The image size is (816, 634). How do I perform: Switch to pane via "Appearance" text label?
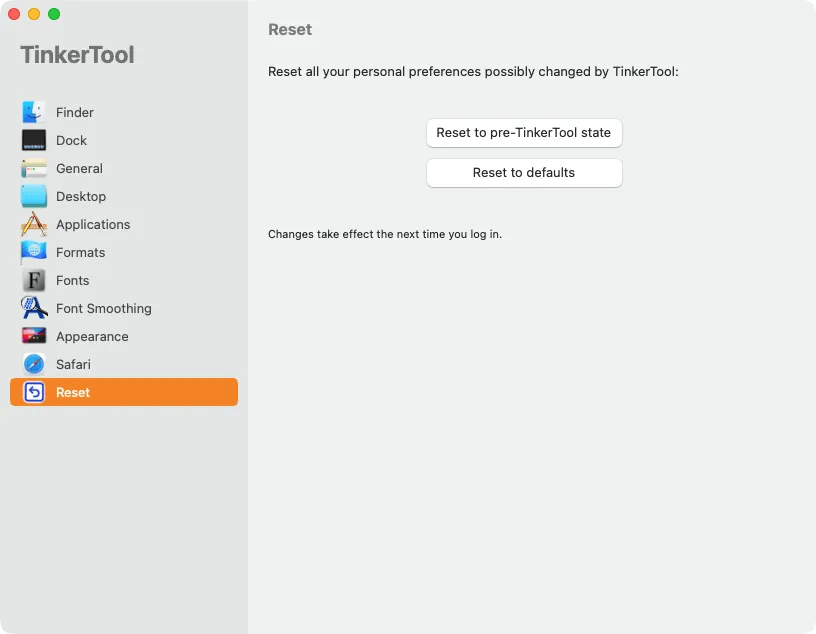[92, 336]
